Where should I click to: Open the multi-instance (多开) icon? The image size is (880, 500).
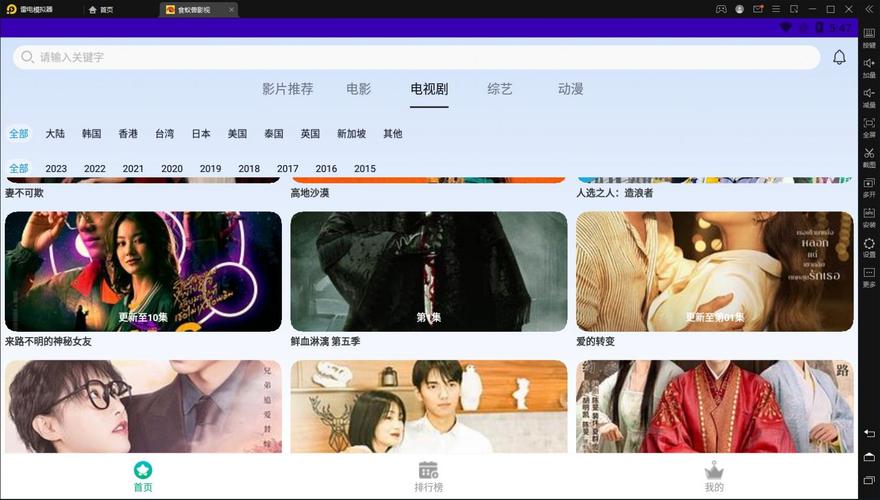point(869,185)
